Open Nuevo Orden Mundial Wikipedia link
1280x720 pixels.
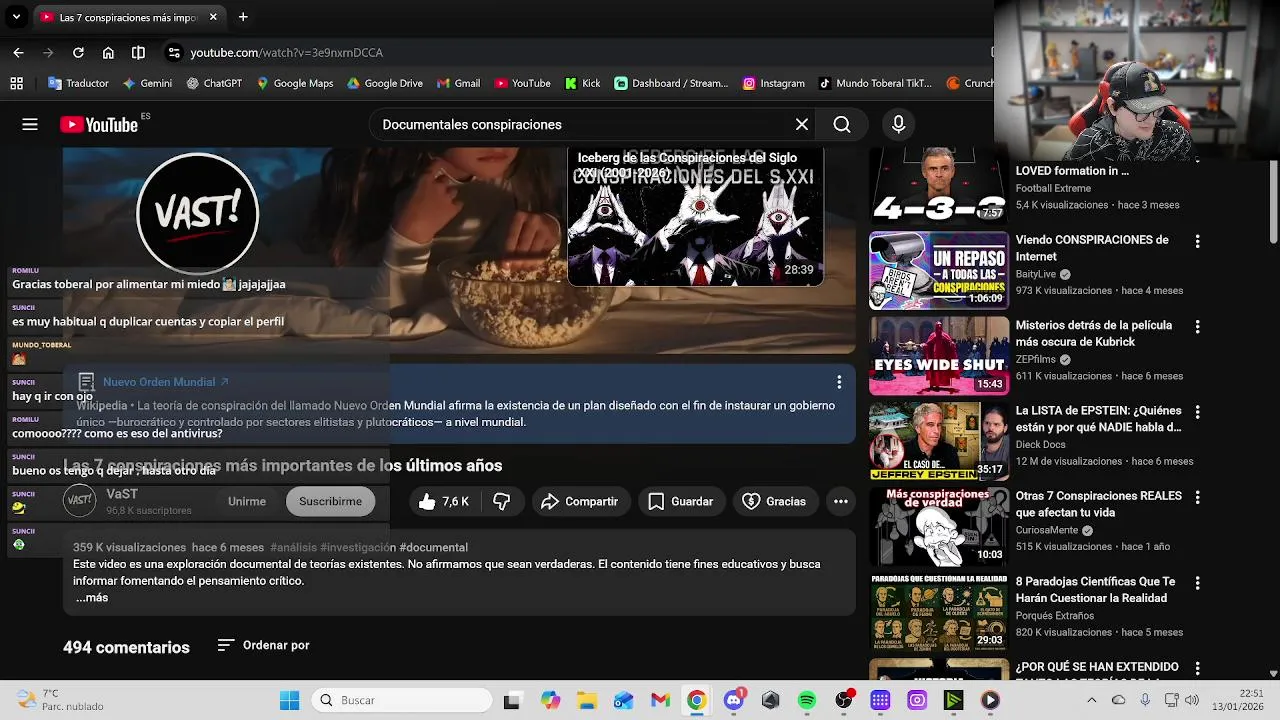(166, 382)
